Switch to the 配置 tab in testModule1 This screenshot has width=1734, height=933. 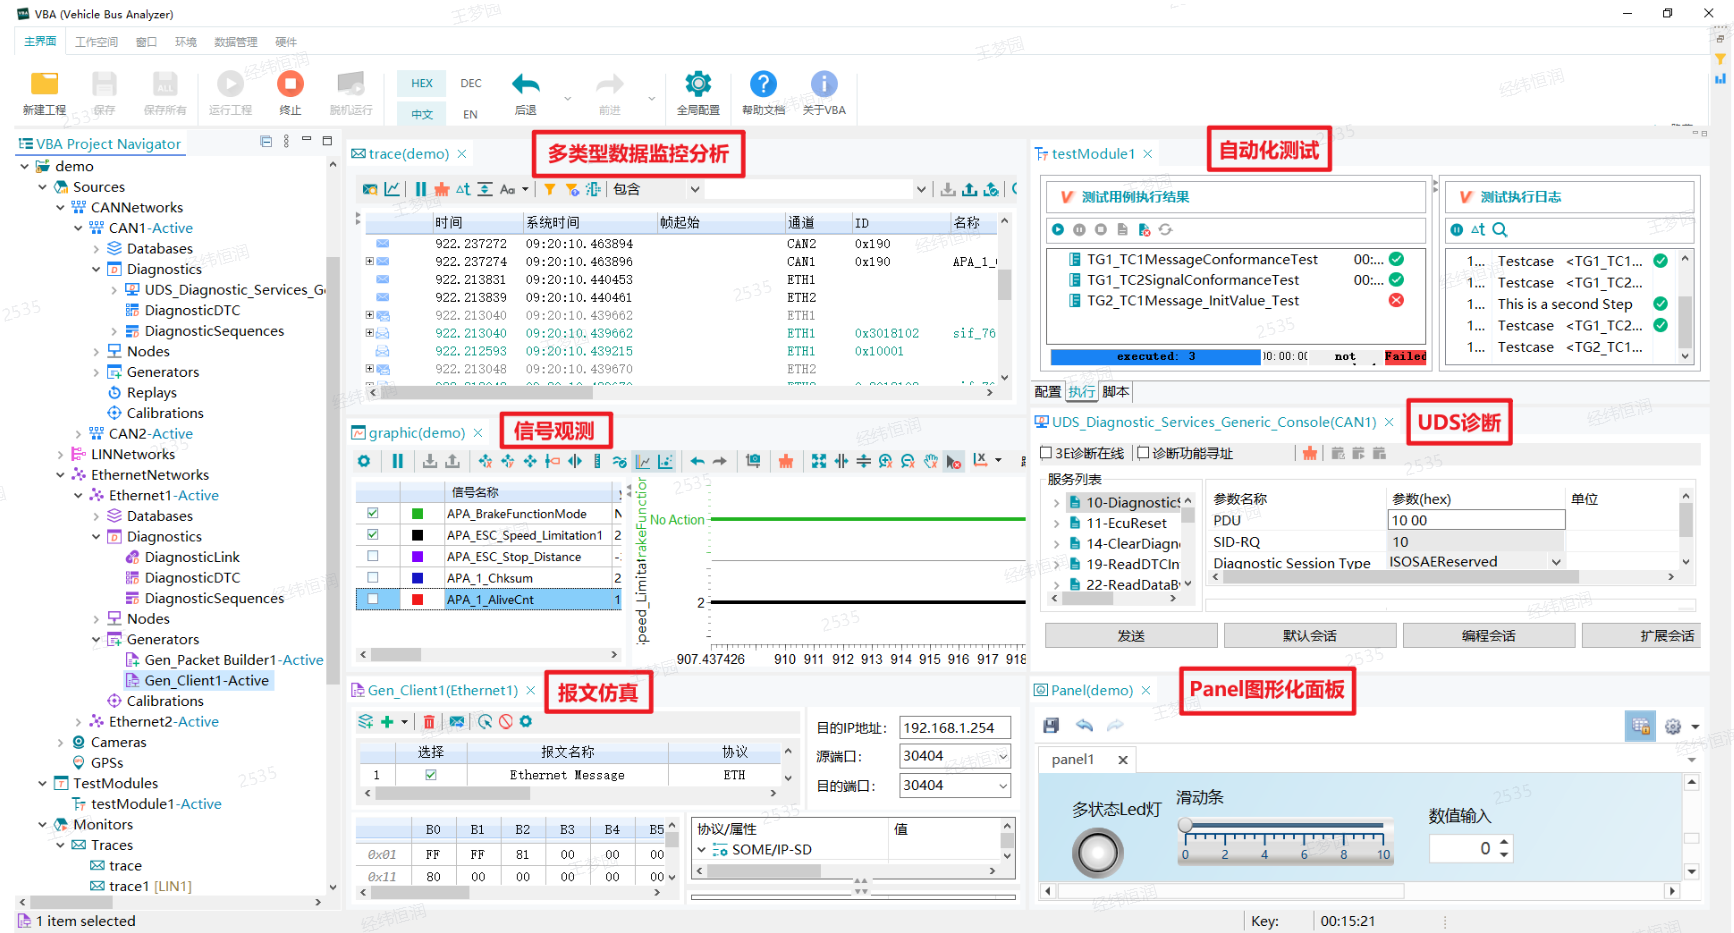pos(1048,392)
